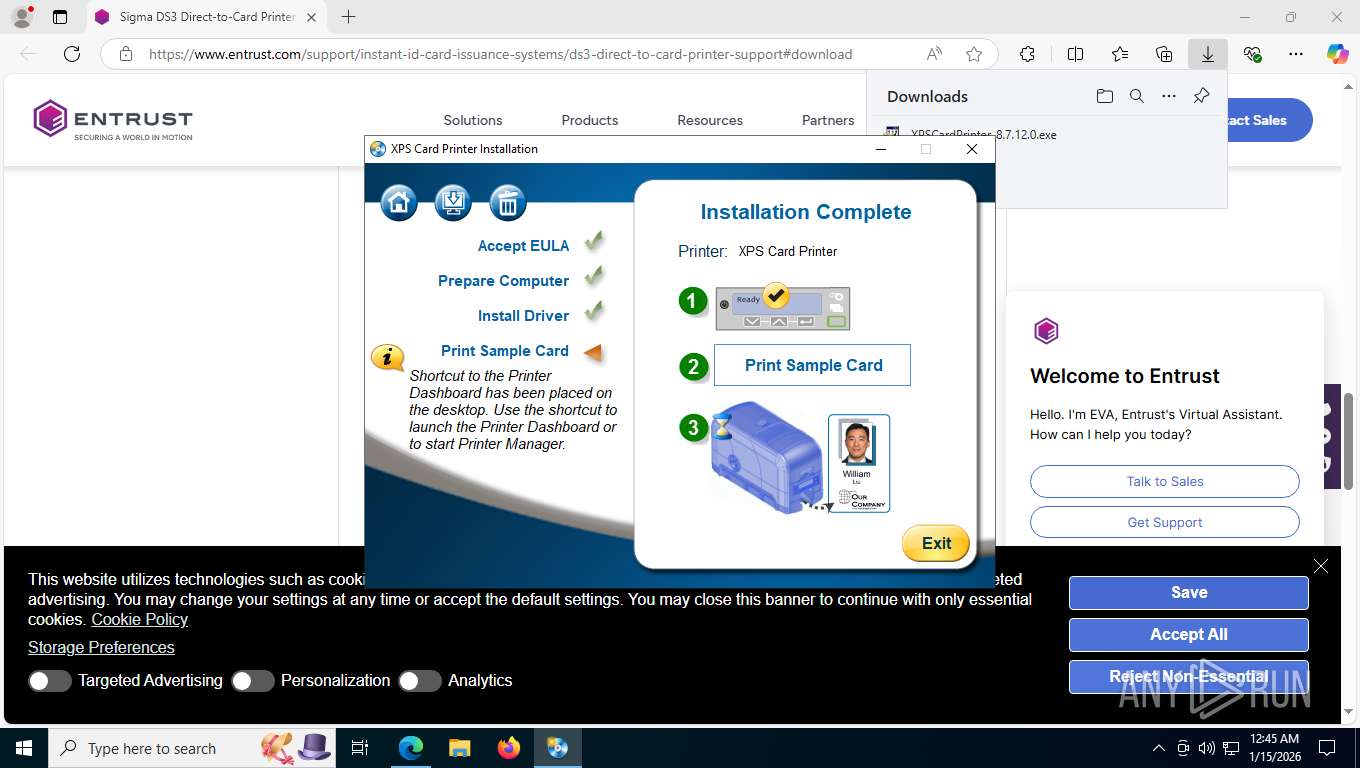Image resolution: width=1360 pixels, height=768 pixels.
Task: Select the Accept EULA step
Action: [x=523, y=245]
